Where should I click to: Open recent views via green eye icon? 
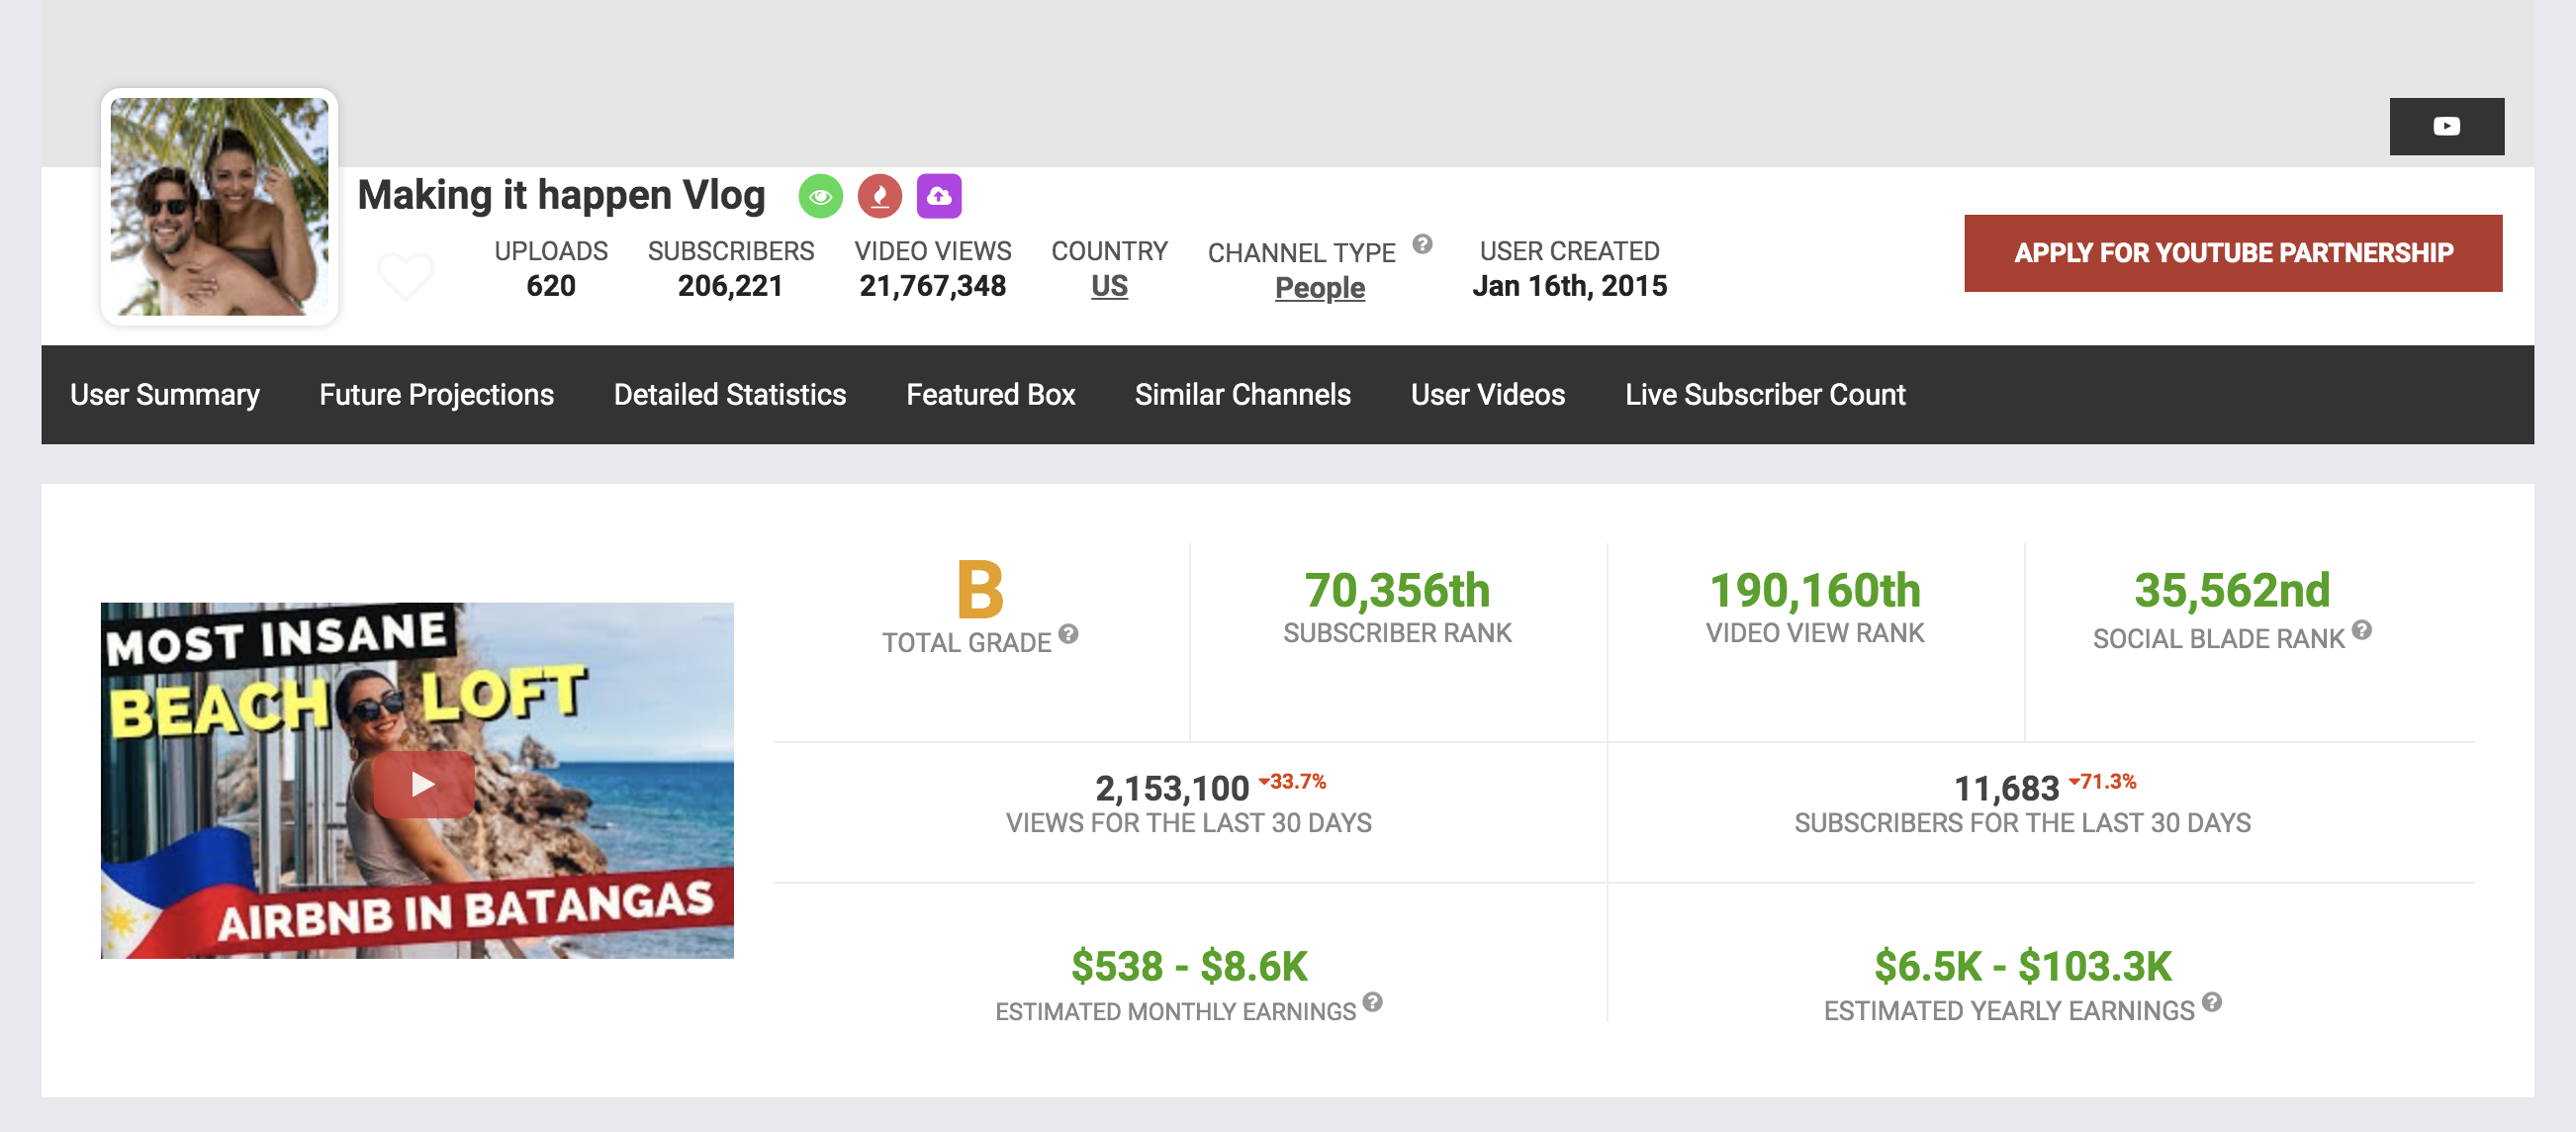click(x=819, y=196)
